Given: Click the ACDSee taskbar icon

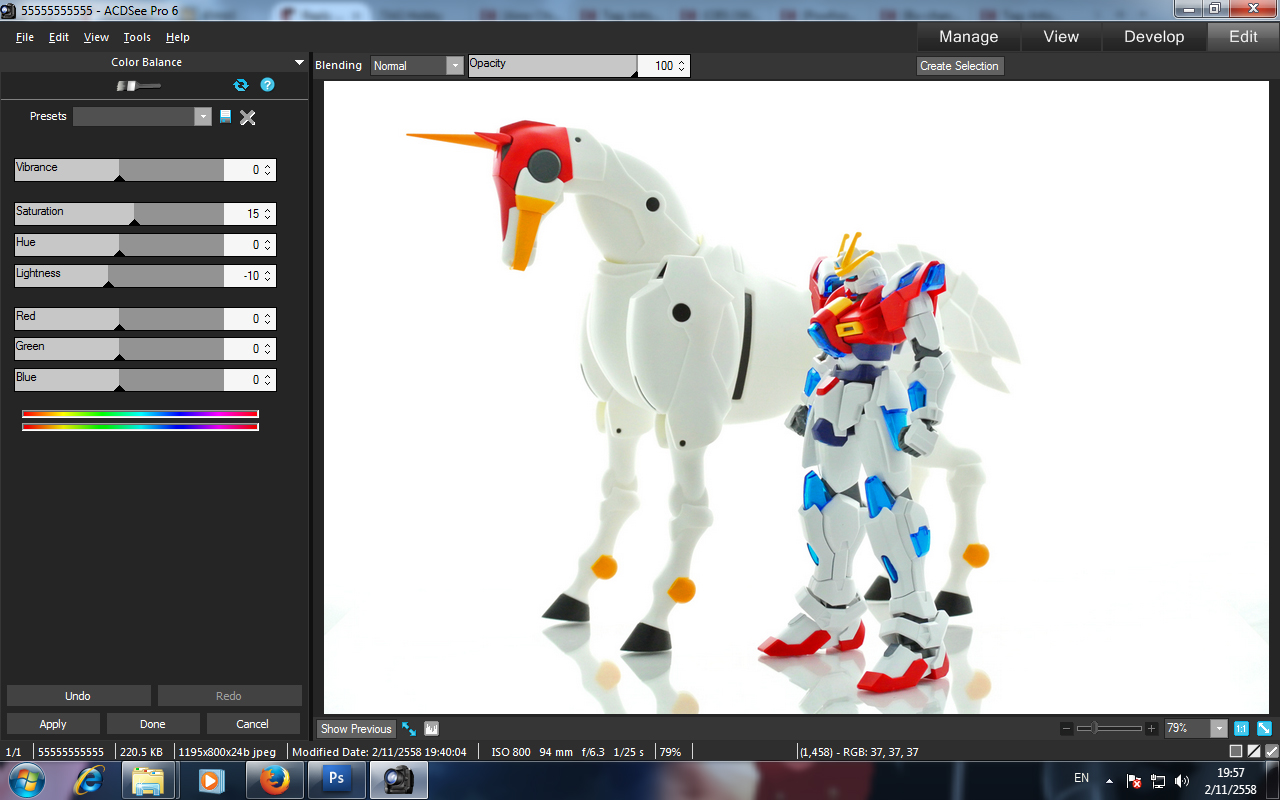Looking at the screenshot, I should (x=398, y=780).
